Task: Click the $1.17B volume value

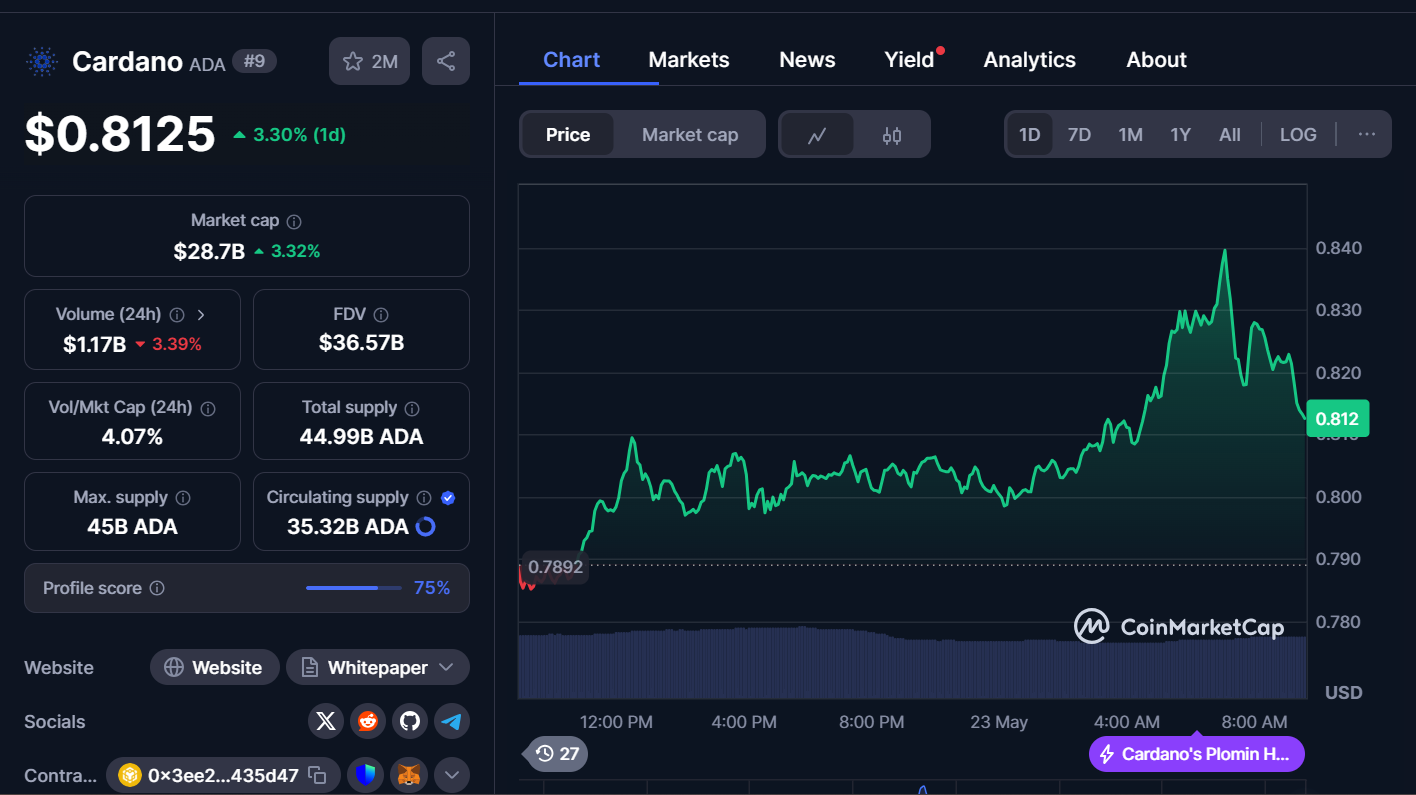Action: coord(94,344)
